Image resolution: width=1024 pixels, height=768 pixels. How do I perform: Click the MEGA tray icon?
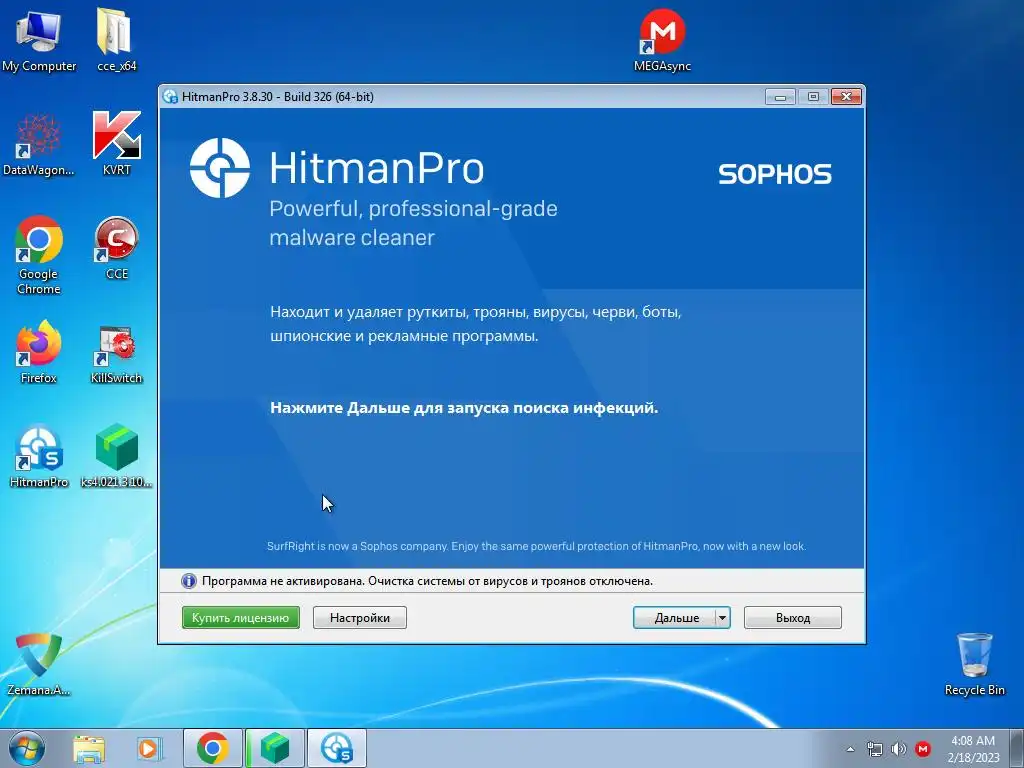click(923, 749)
